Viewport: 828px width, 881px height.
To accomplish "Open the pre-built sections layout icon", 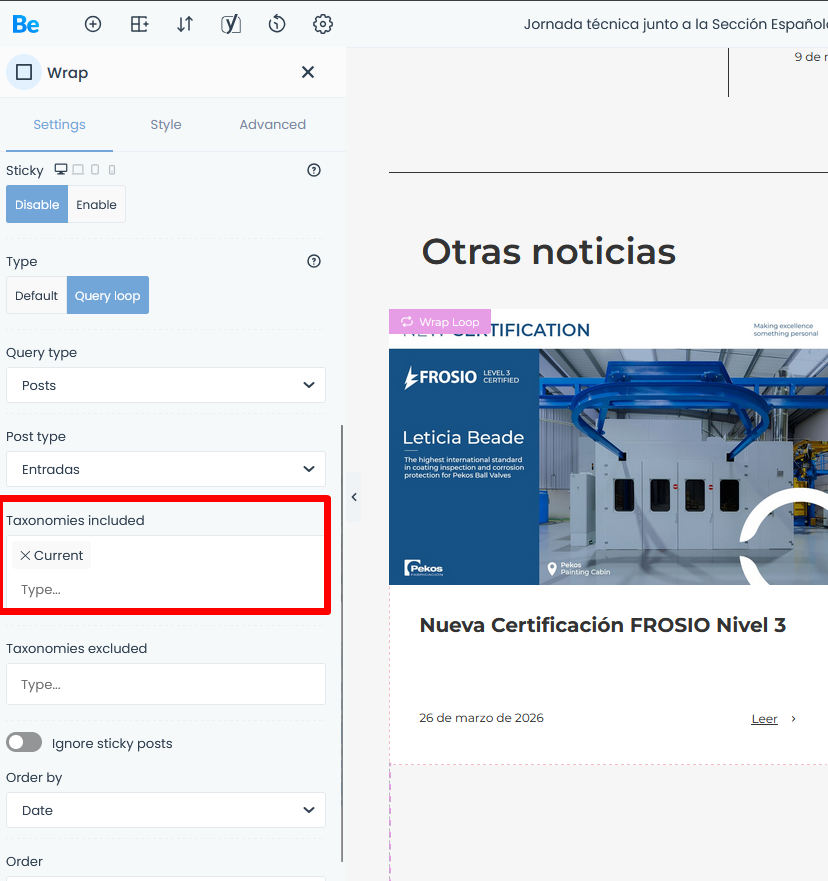I will click(x=139, y=24).
